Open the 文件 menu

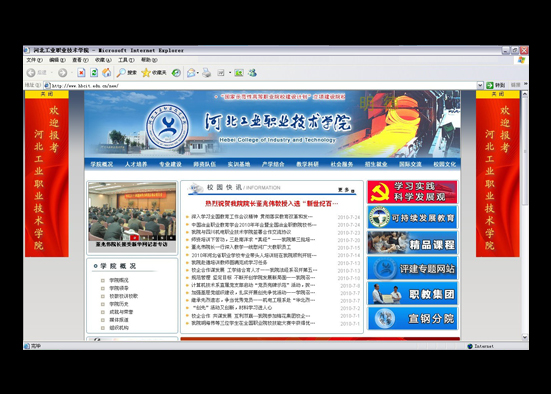point(34,60)
